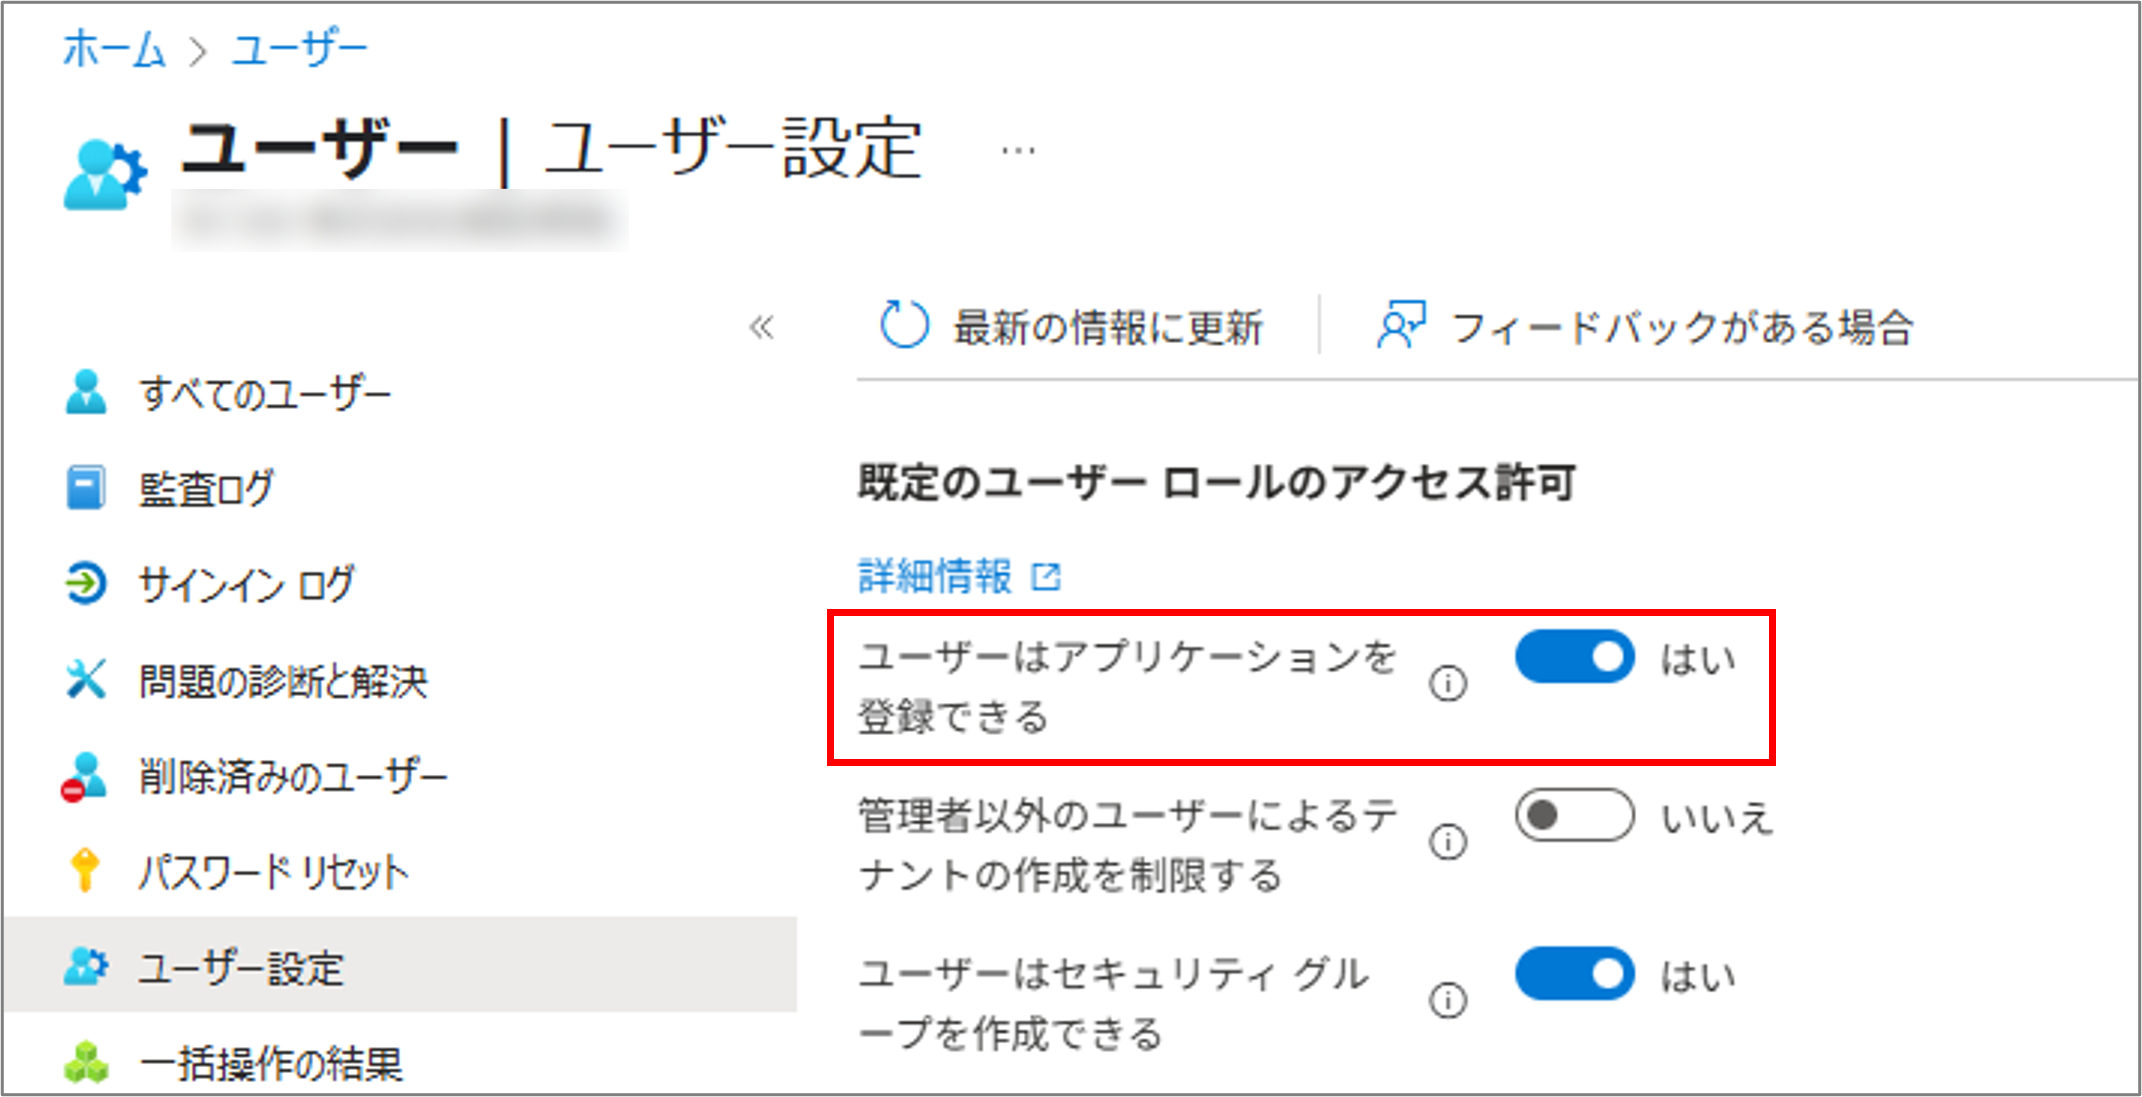Collapse the sidebar with double chevron
This screenshot has width=2142, height=1097.
(762, 327)
